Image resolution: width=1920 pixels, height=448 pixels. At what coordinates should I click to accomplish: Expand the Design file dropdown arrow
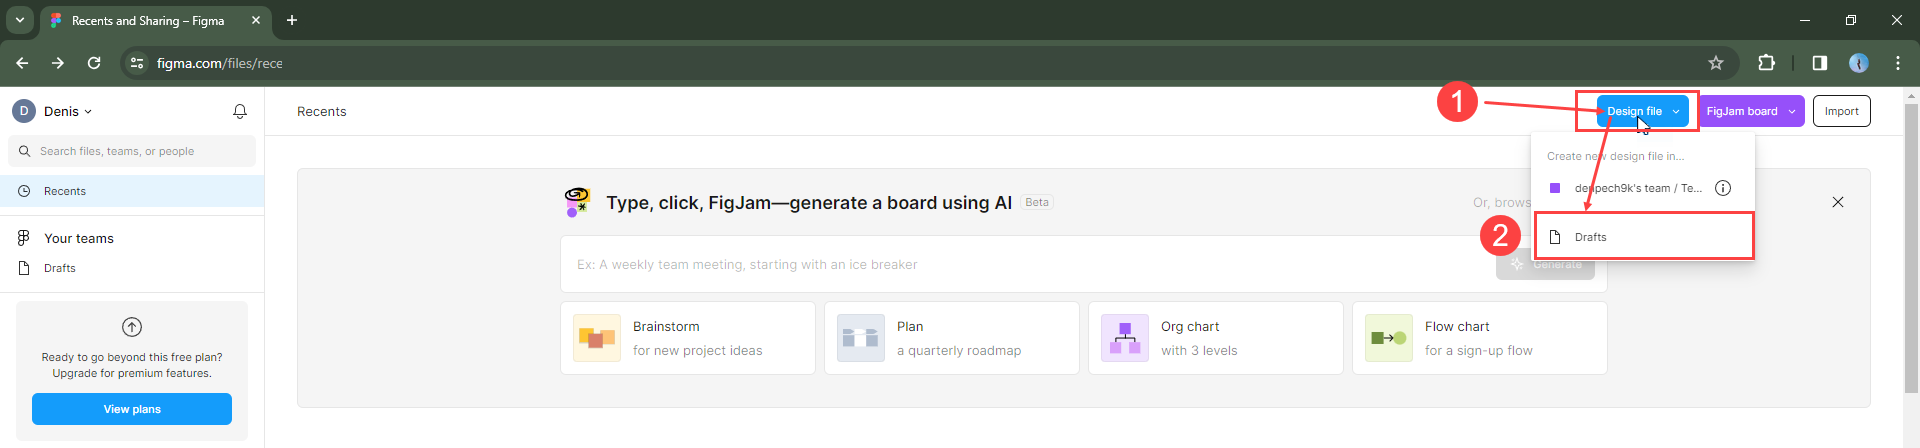point(1676,111)
